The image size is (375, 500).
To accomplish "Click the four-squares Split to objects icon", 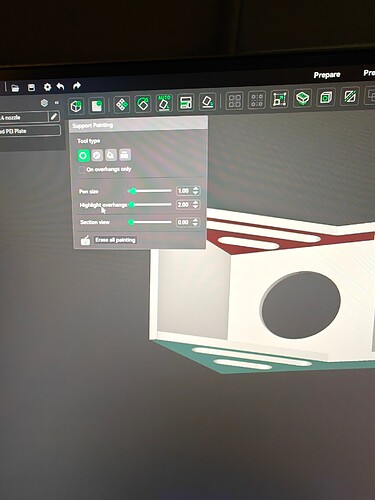I will tap(234, 100).
